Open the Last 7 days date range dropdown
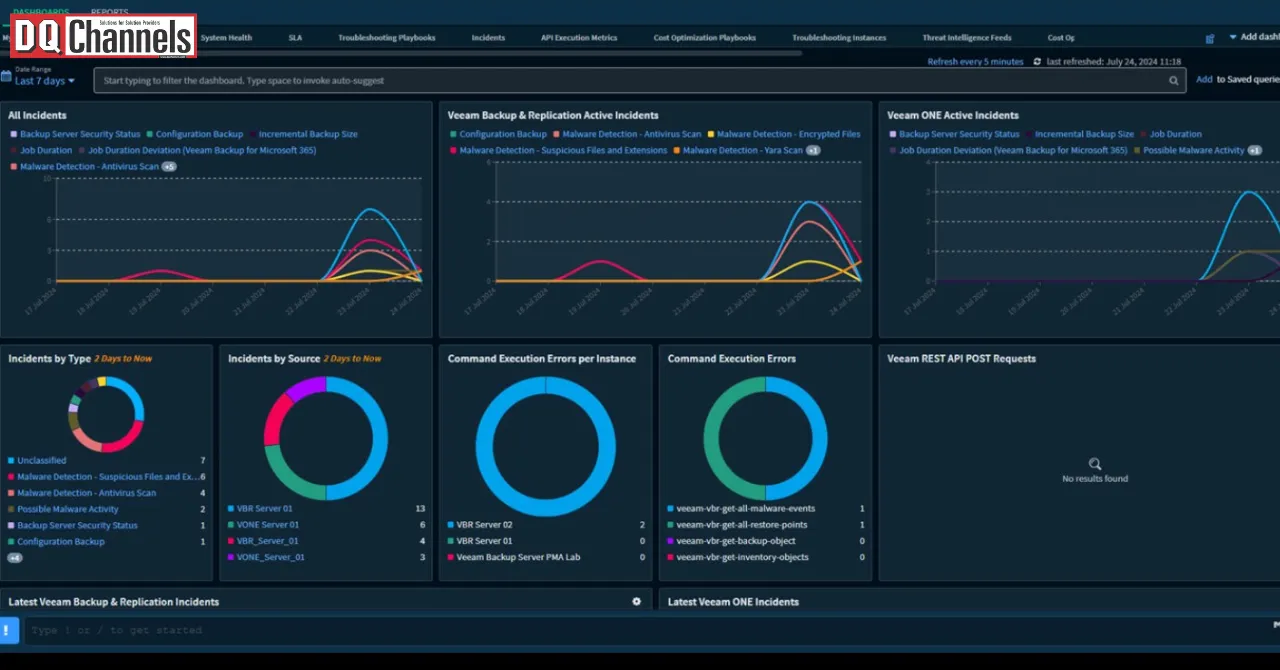Viewport: 1280px width, 670px height. [x=44, y=81]
